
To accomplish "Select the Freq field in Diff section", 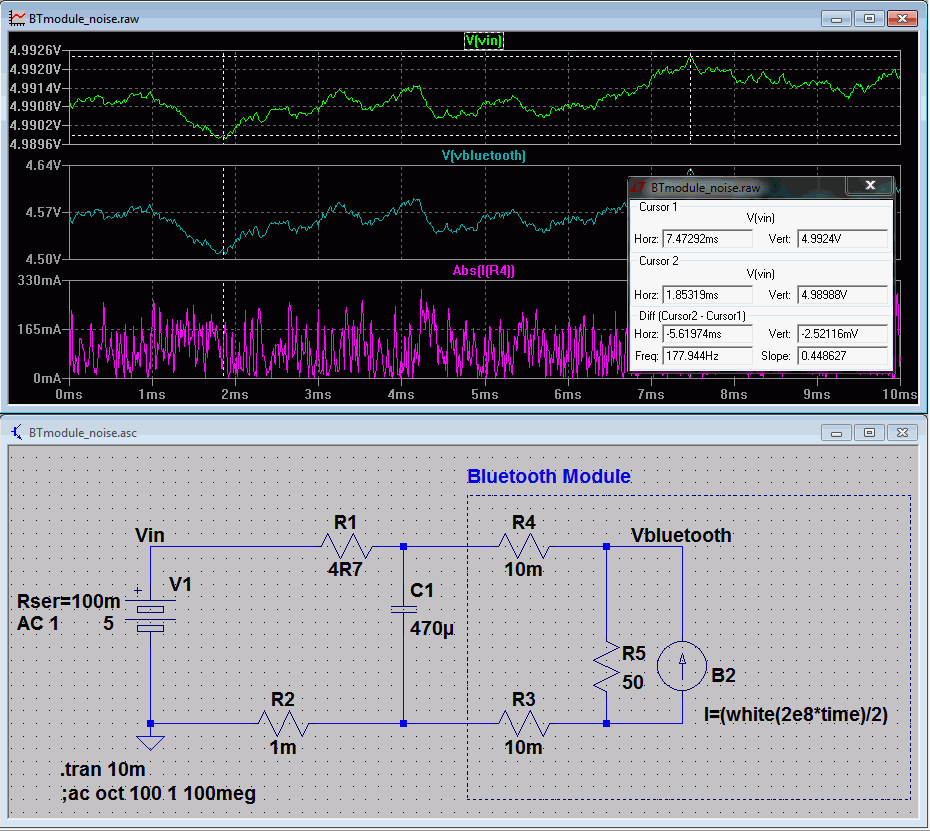I will point(706,356).
